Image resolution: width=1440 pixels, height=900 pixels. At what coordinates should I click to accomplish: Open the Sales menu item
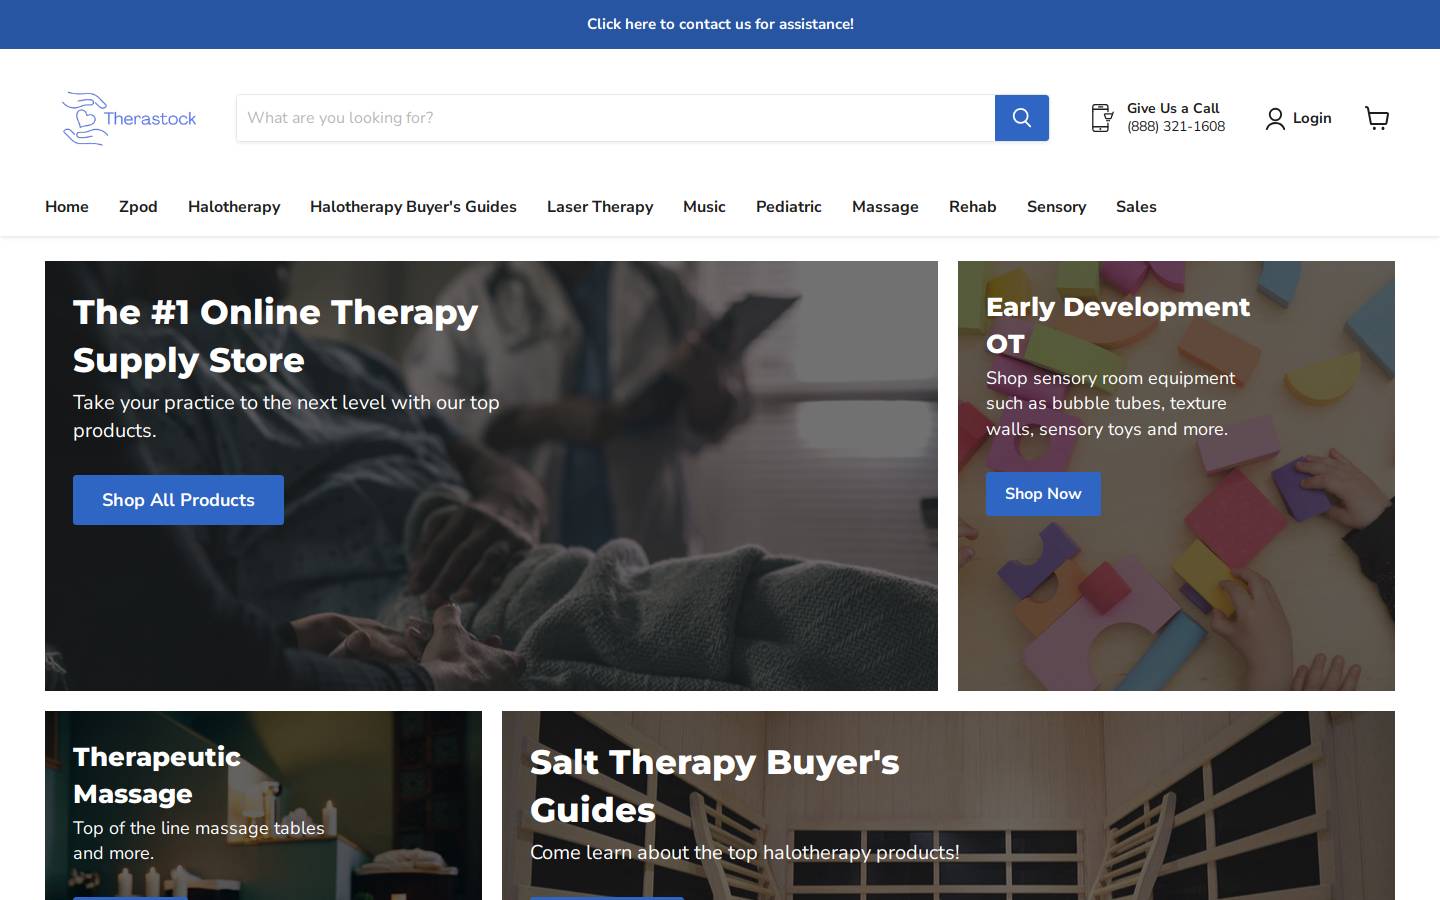(1136, 207)
